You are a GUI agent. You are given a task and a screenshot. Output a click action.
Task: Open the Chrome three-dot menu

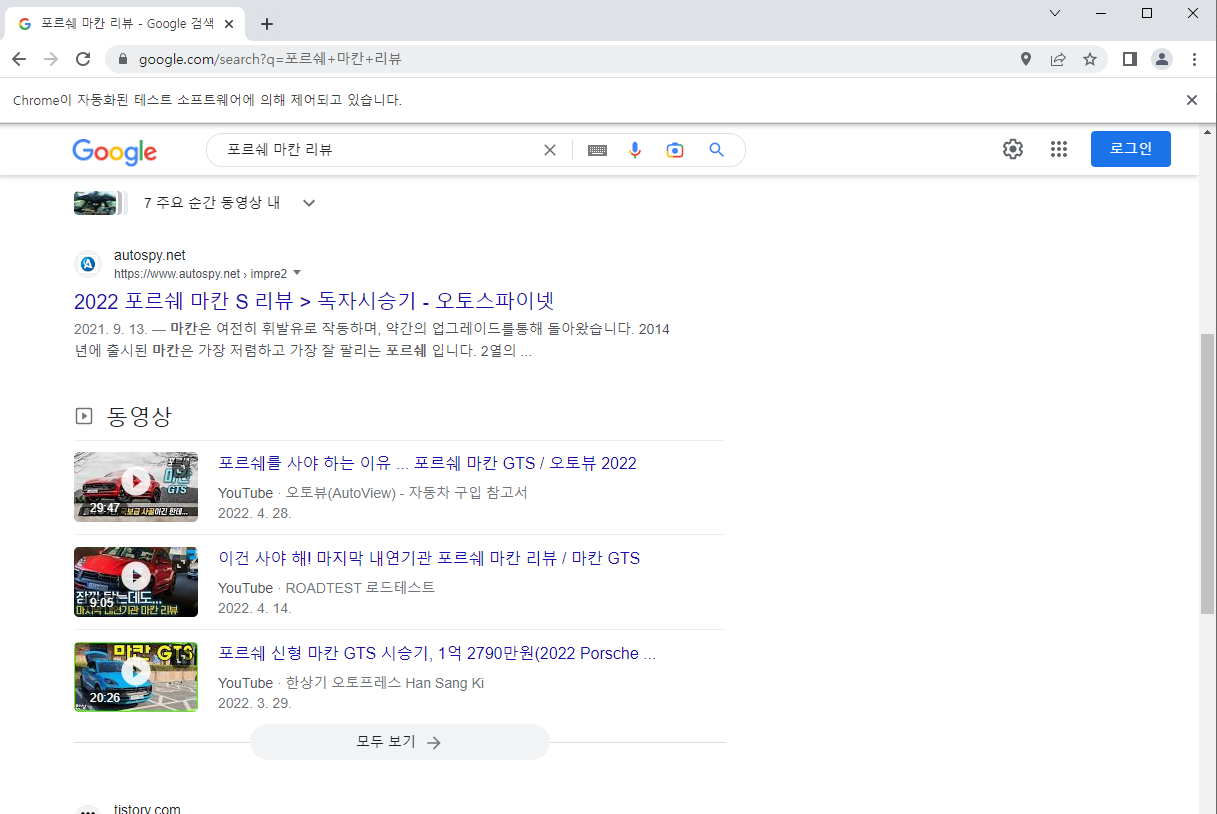pyautogui.click(x=1194, y=59)
